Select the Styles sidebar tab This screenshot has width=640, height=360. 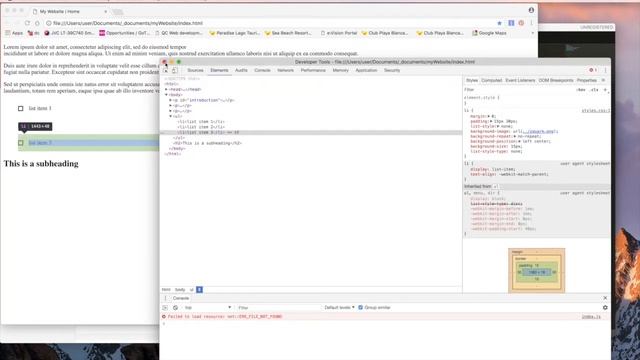472,80
